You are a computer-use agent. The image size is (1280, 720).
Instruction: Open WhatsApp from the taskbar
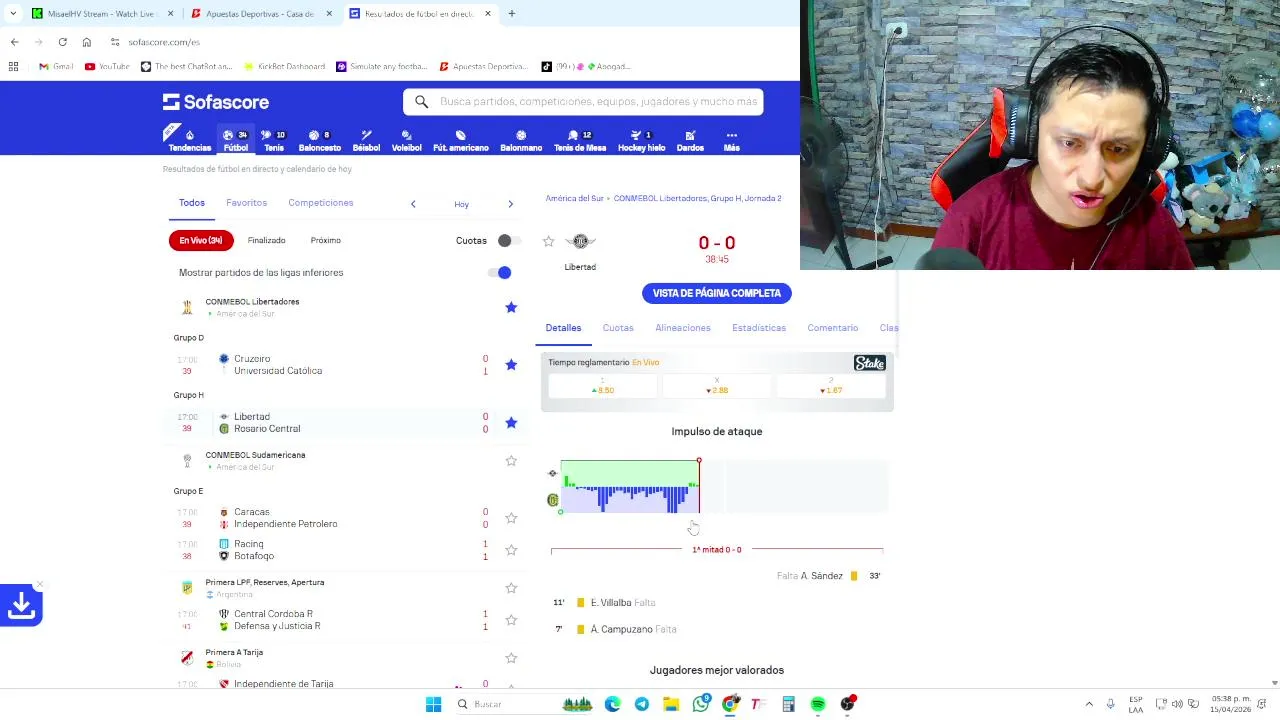tap(701, 704)
